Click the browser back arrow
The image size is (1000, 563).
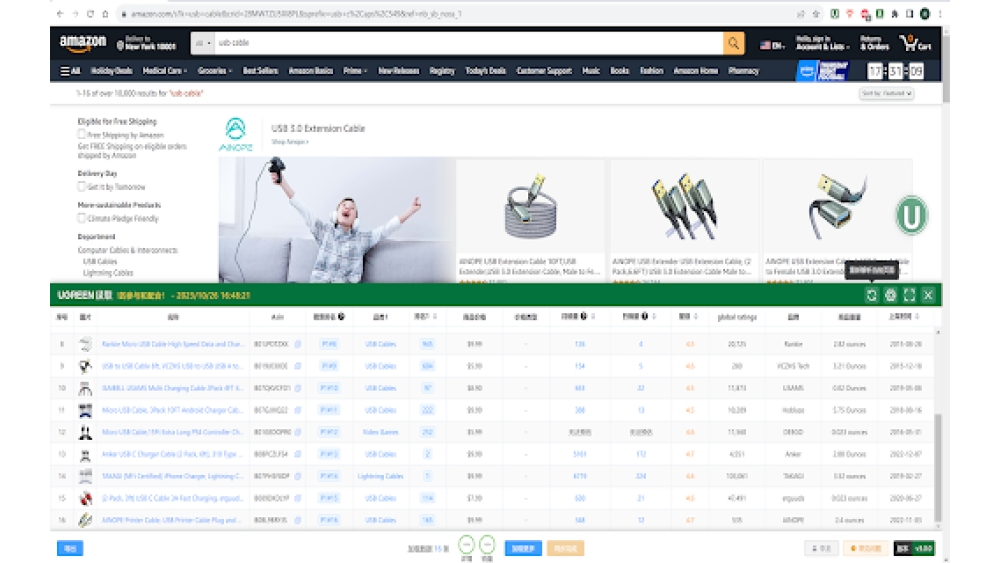[x=60, y=13]
